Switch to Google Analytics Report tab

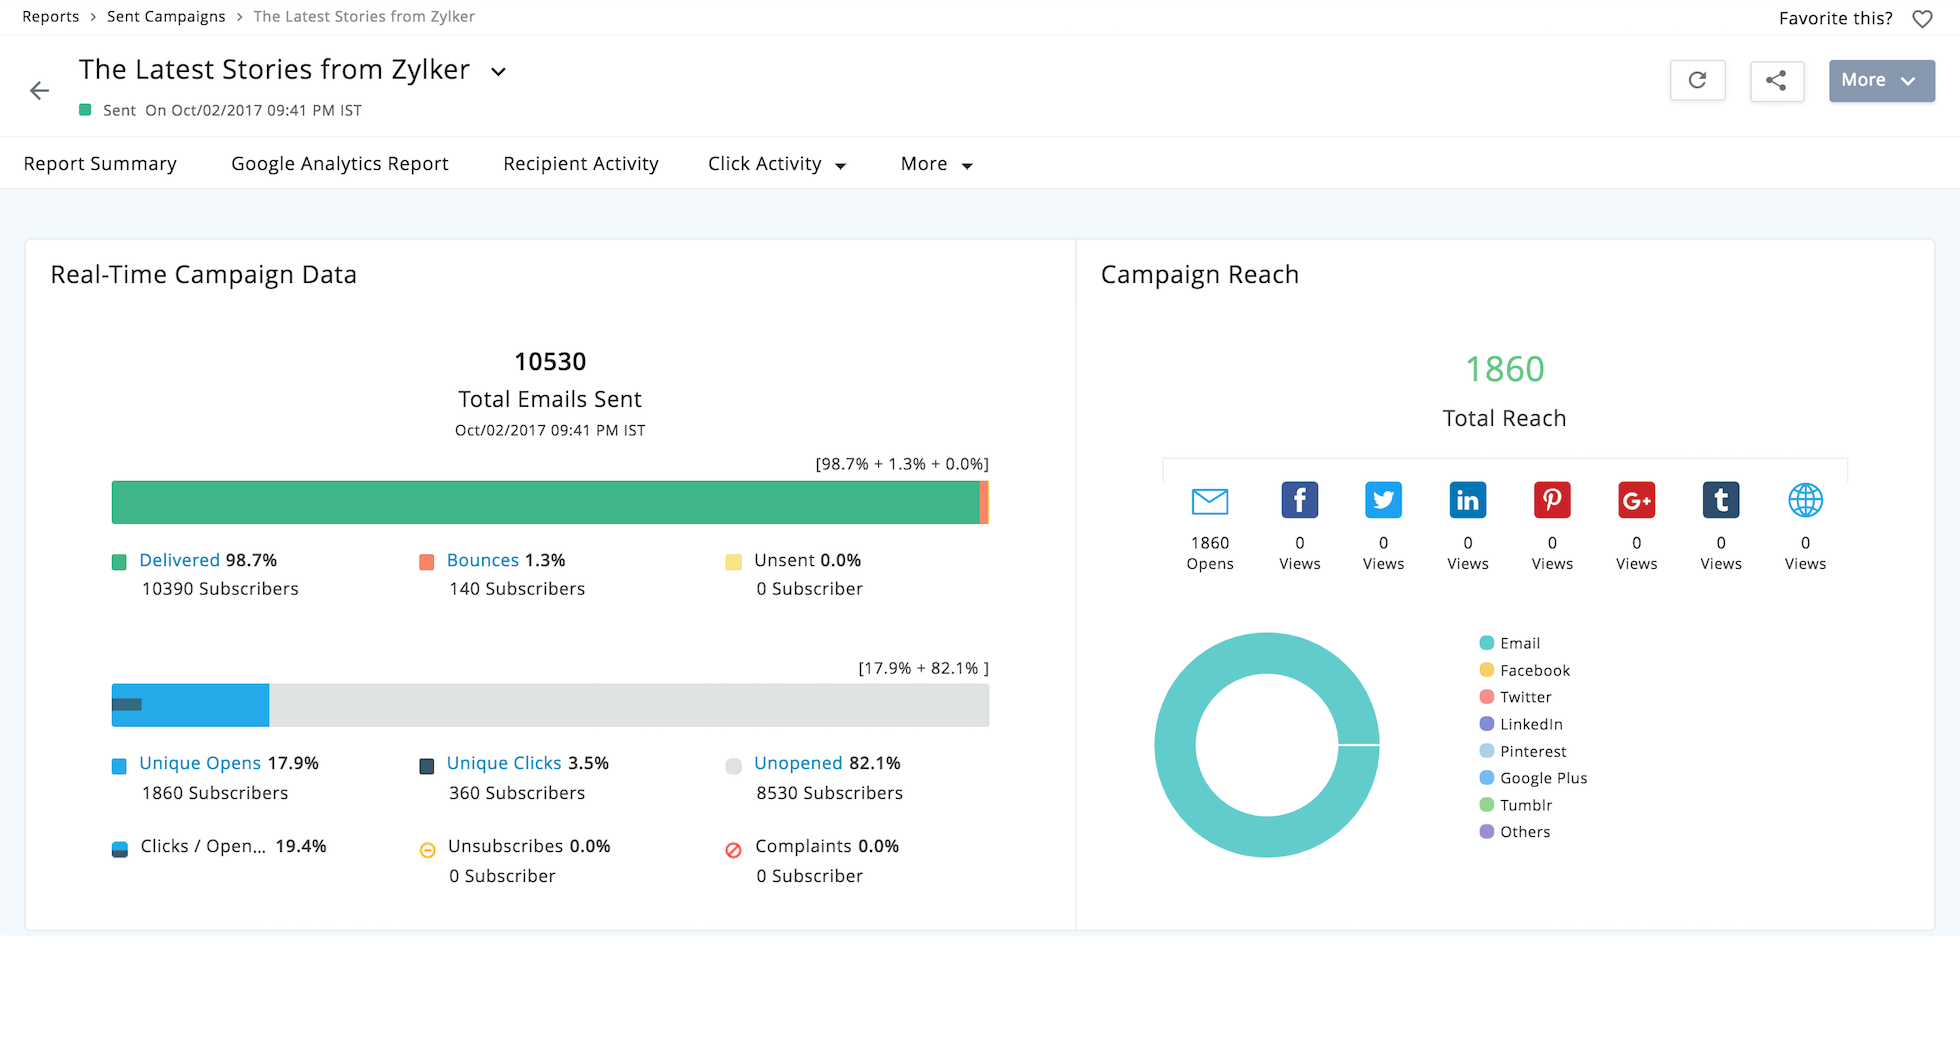tap(339, 164)
